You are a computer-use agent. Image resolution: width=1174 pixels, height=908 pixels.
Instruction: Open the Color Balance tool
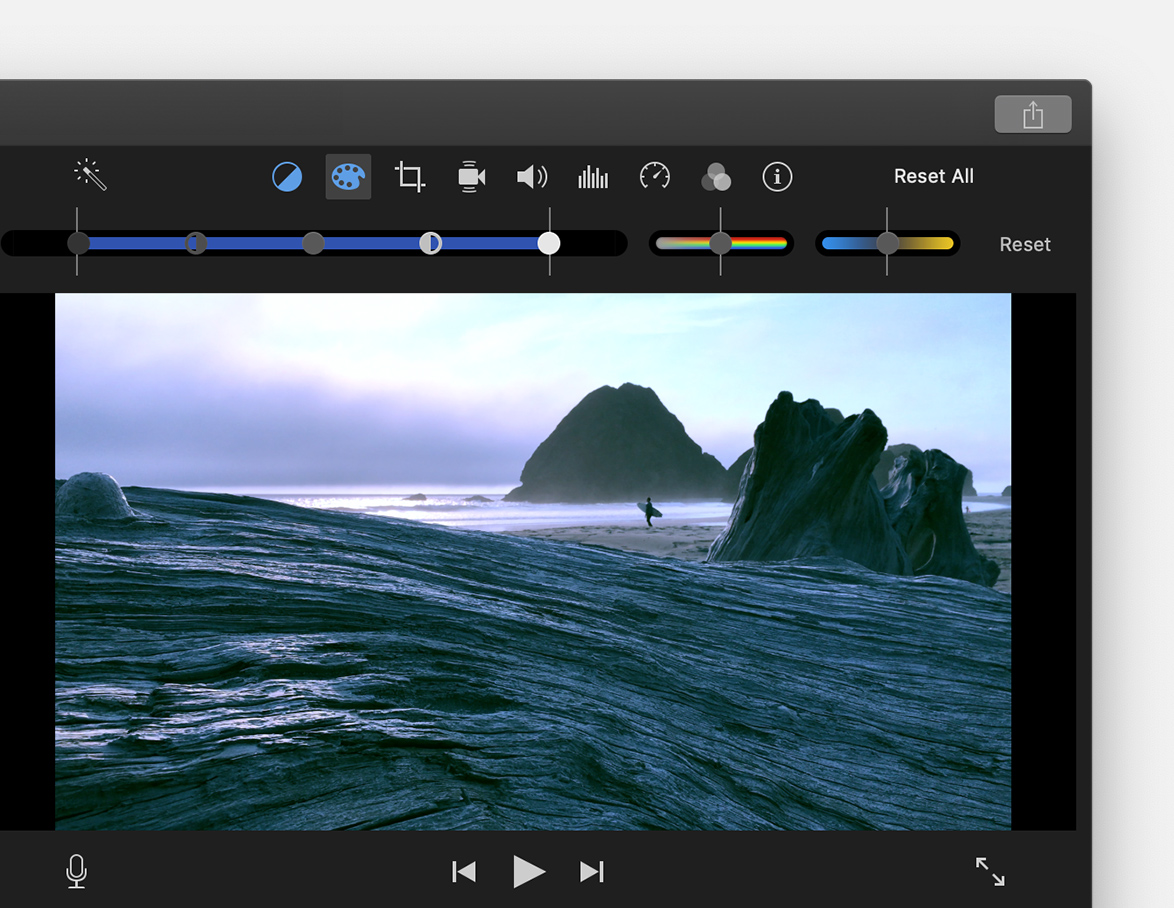coord(287,177)
